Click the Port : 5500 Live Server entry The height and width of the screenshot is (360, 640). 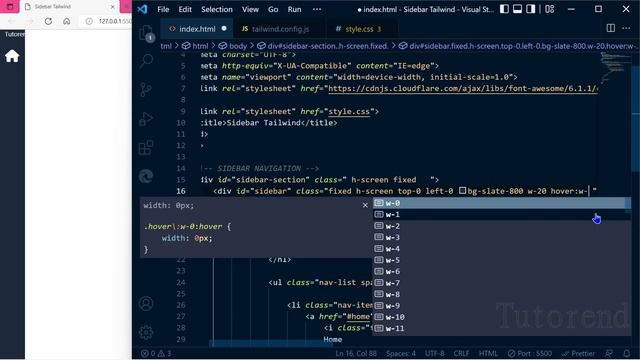[x=530, y=353]
